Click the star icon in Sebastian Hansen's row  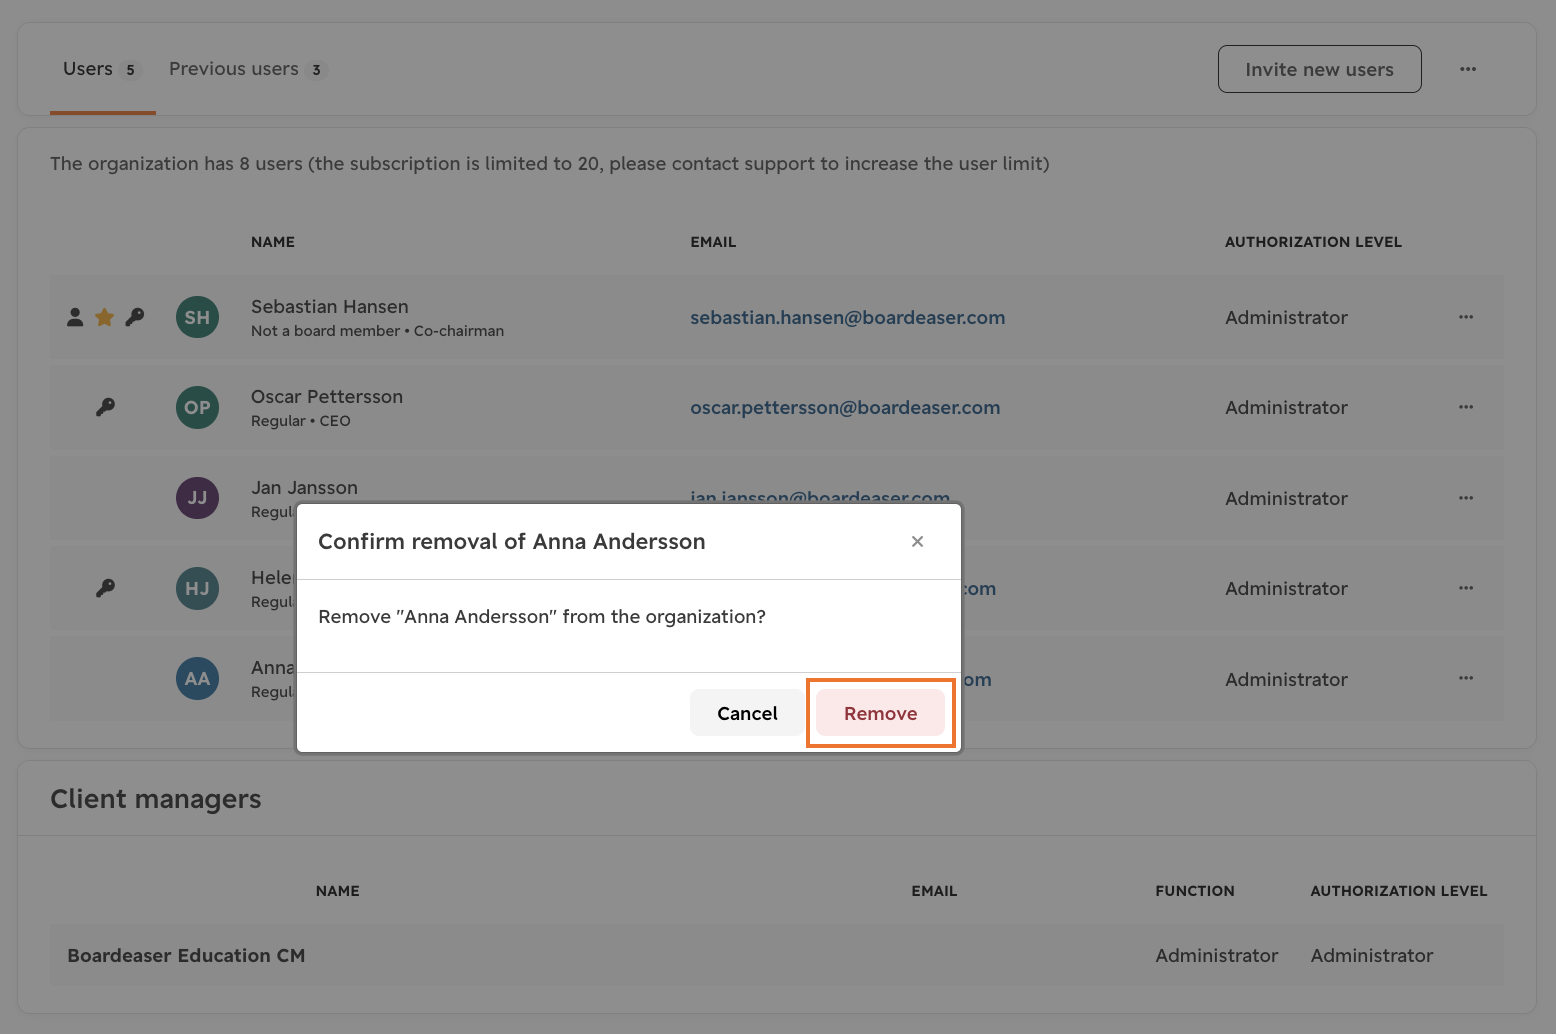pos(104,317)
